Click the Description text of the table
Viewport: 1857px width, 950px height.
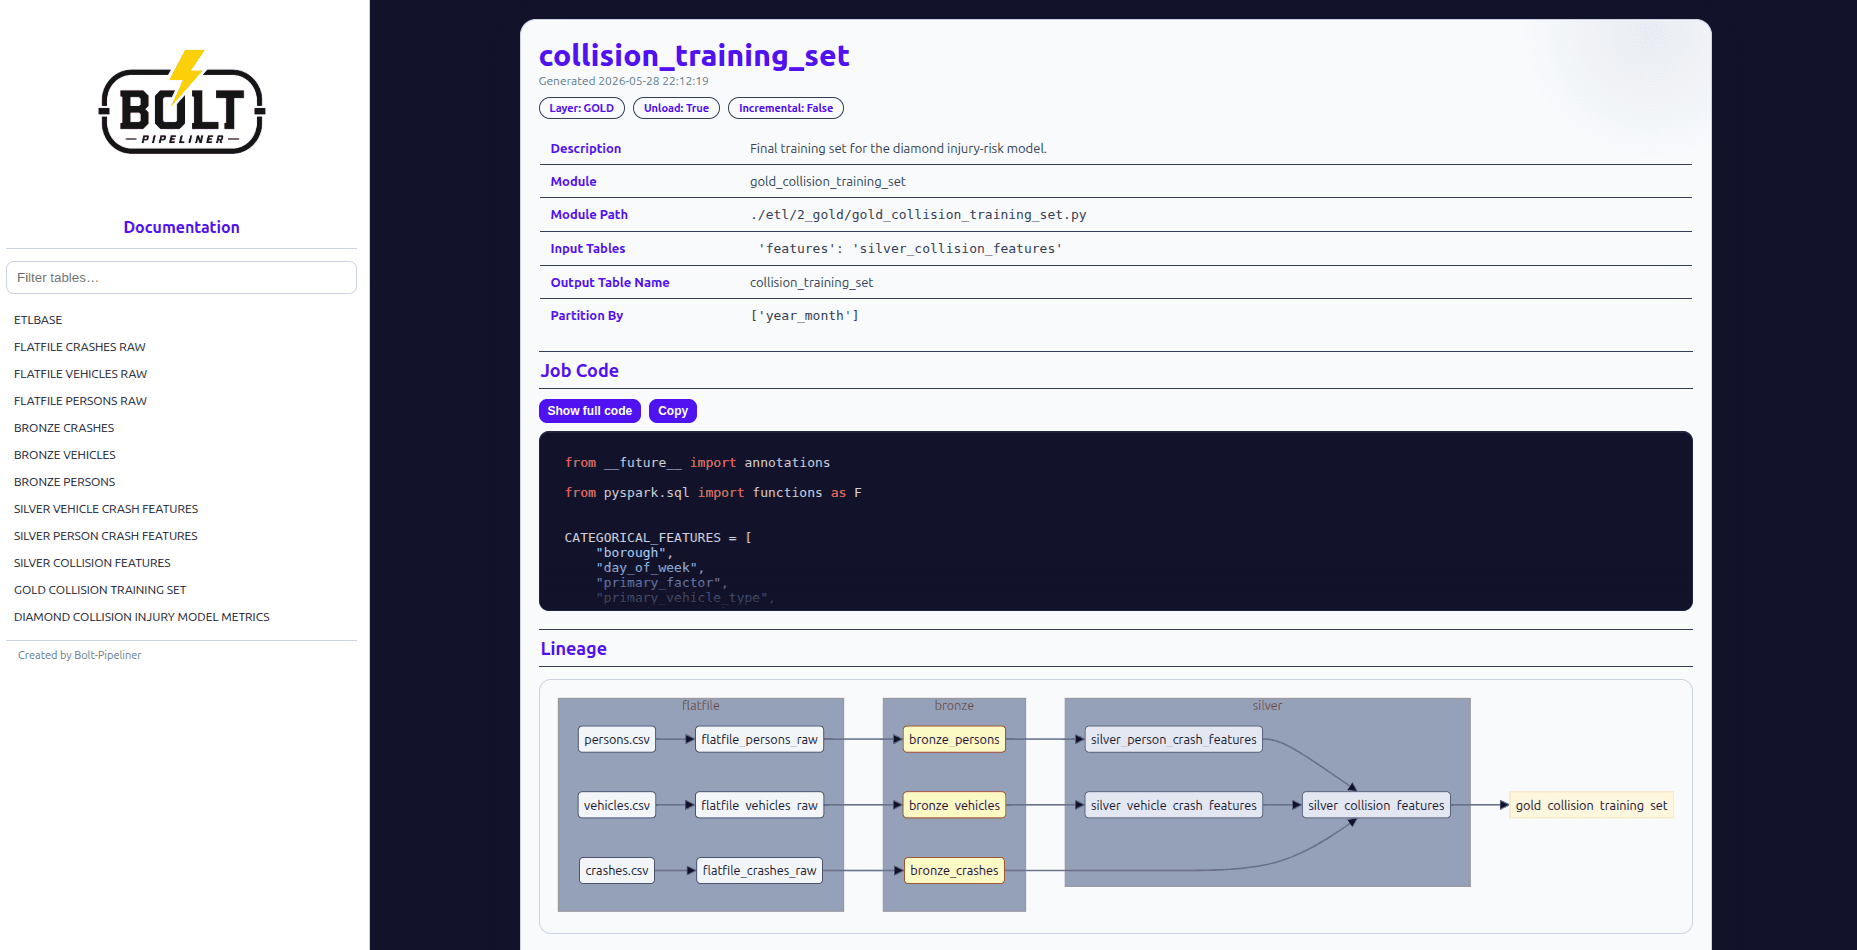[x=898, y=149]
